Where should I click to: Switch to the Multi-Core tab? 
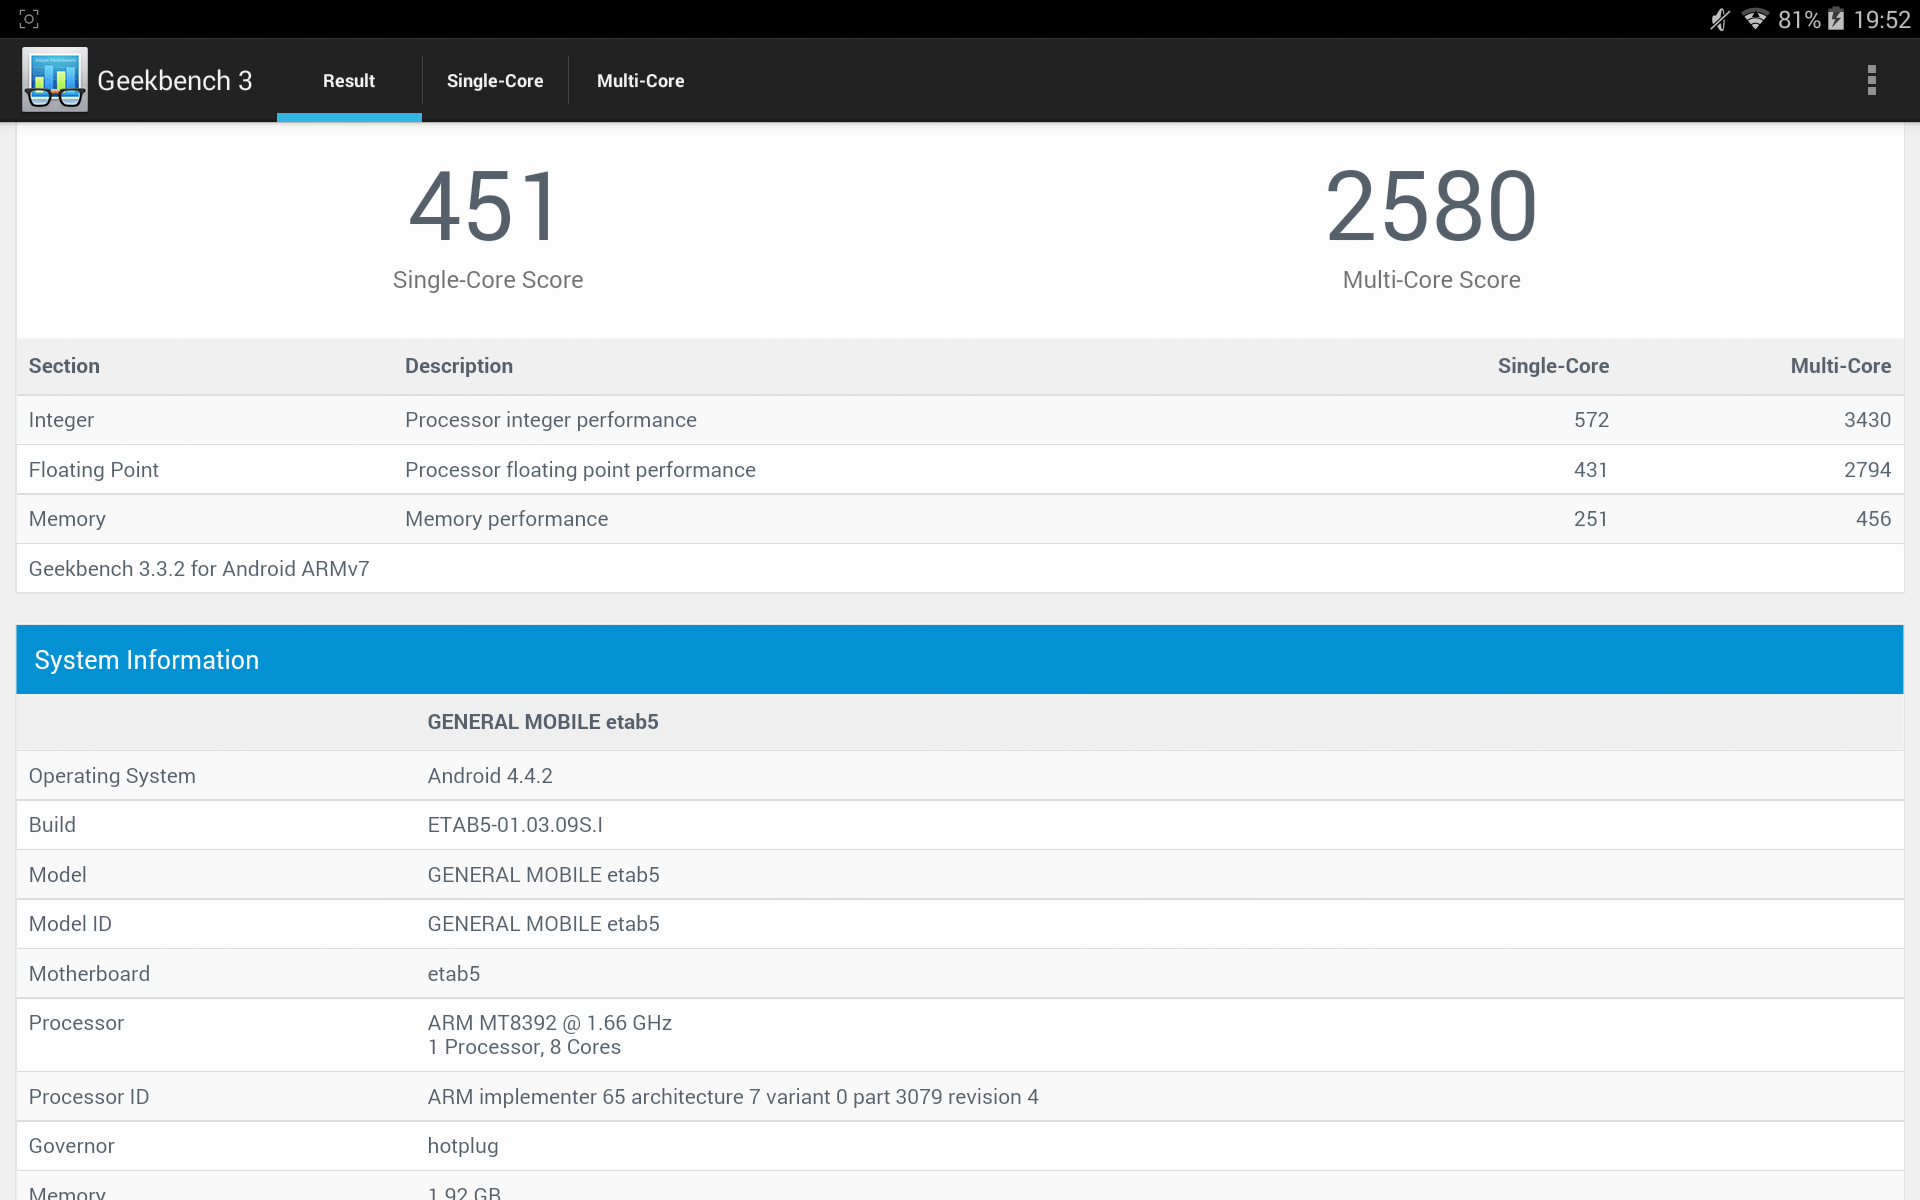(640, 81)
